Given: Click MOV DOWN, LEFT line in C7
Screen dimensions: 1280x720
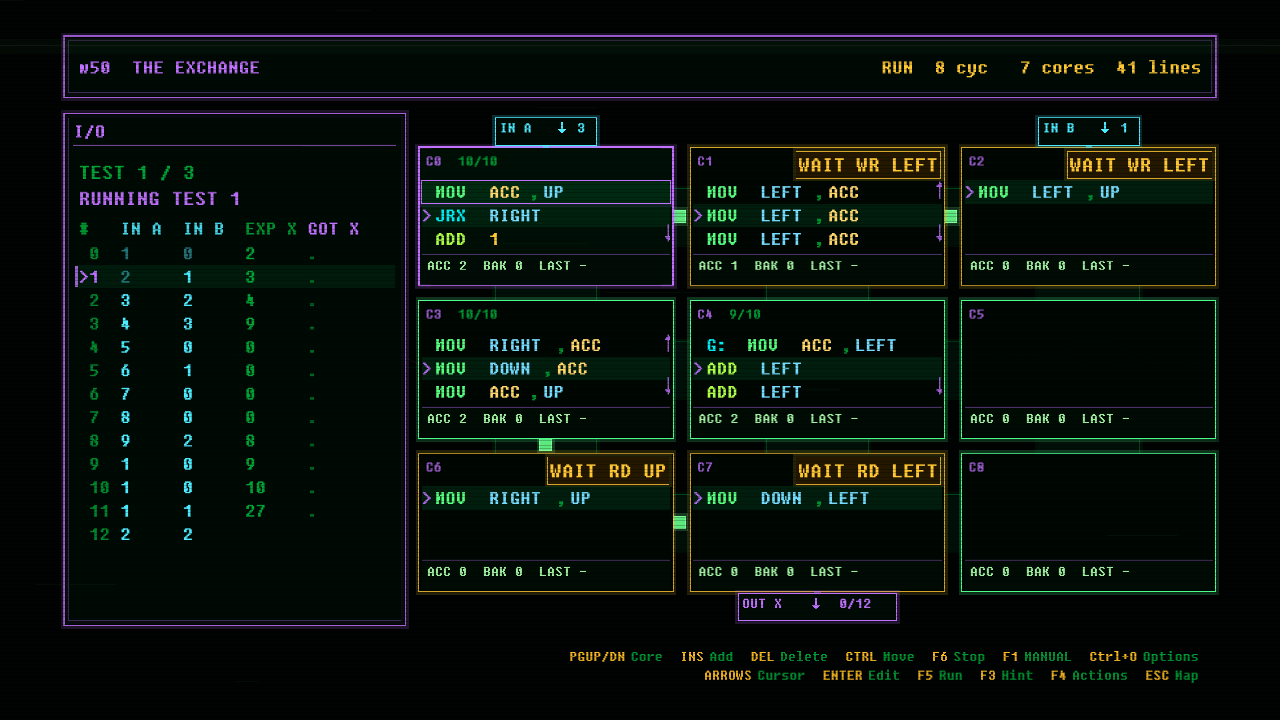Looking at the screenshot, I should (x=817, y=498).
